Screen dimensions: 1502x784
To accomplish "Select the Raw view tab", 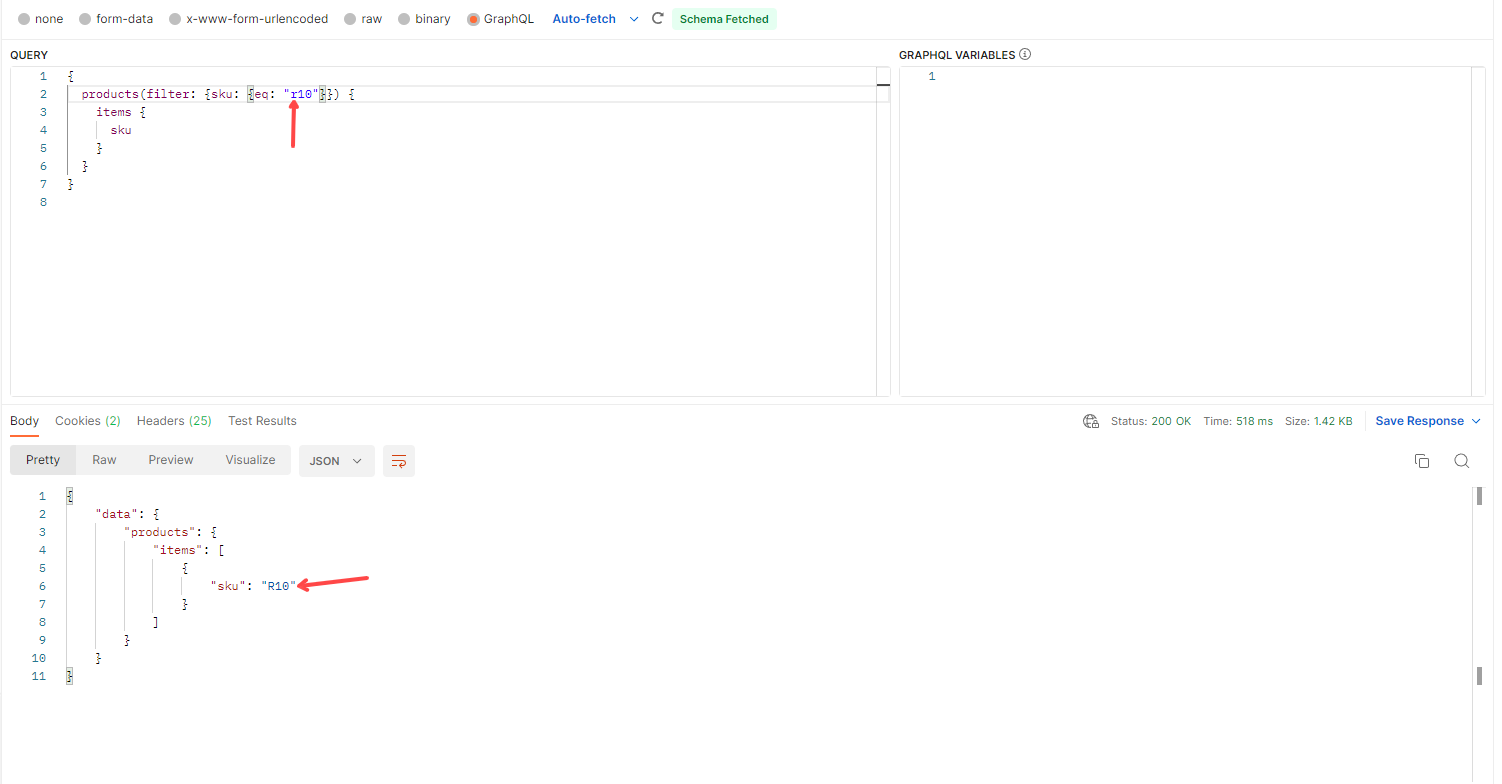I will coord(104,460).
